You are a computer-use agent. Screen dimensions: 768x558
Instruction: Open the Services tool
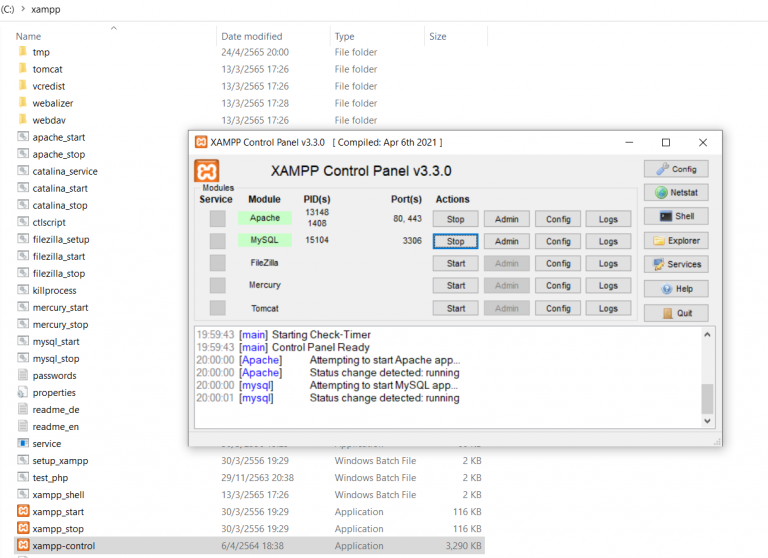(x=676, y=265)
